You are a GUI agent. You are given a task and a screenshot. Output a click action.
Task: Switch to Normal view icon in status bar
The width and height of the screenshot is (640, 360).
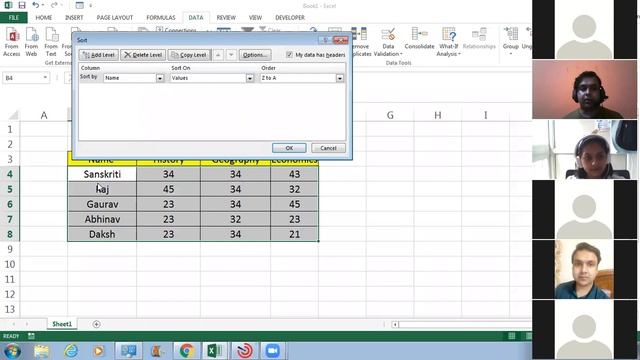click(x=512, y=336)
